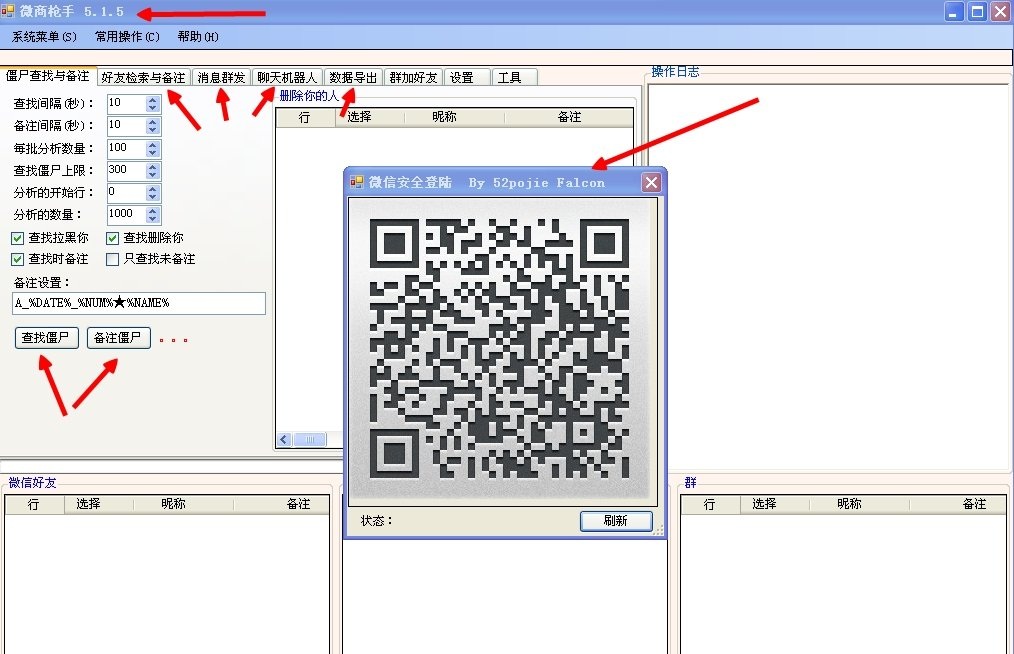Click the 每批分析数量 value field
The image size is (1014, 654).
click(x=127, y=148)
